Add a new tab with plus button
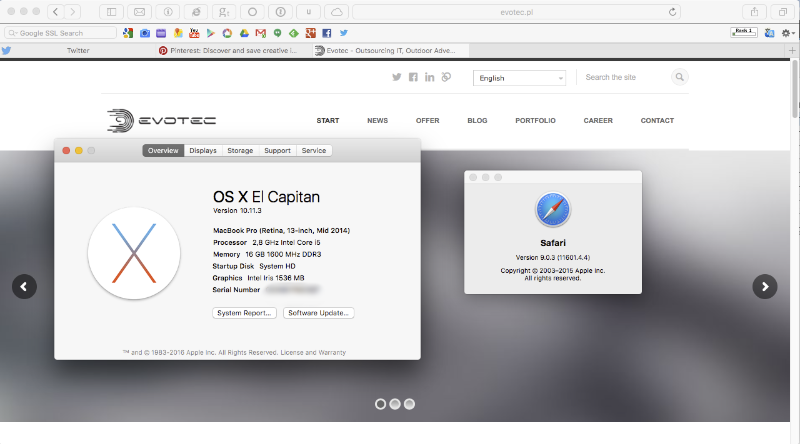800x444 pixels. click(792, 51)
